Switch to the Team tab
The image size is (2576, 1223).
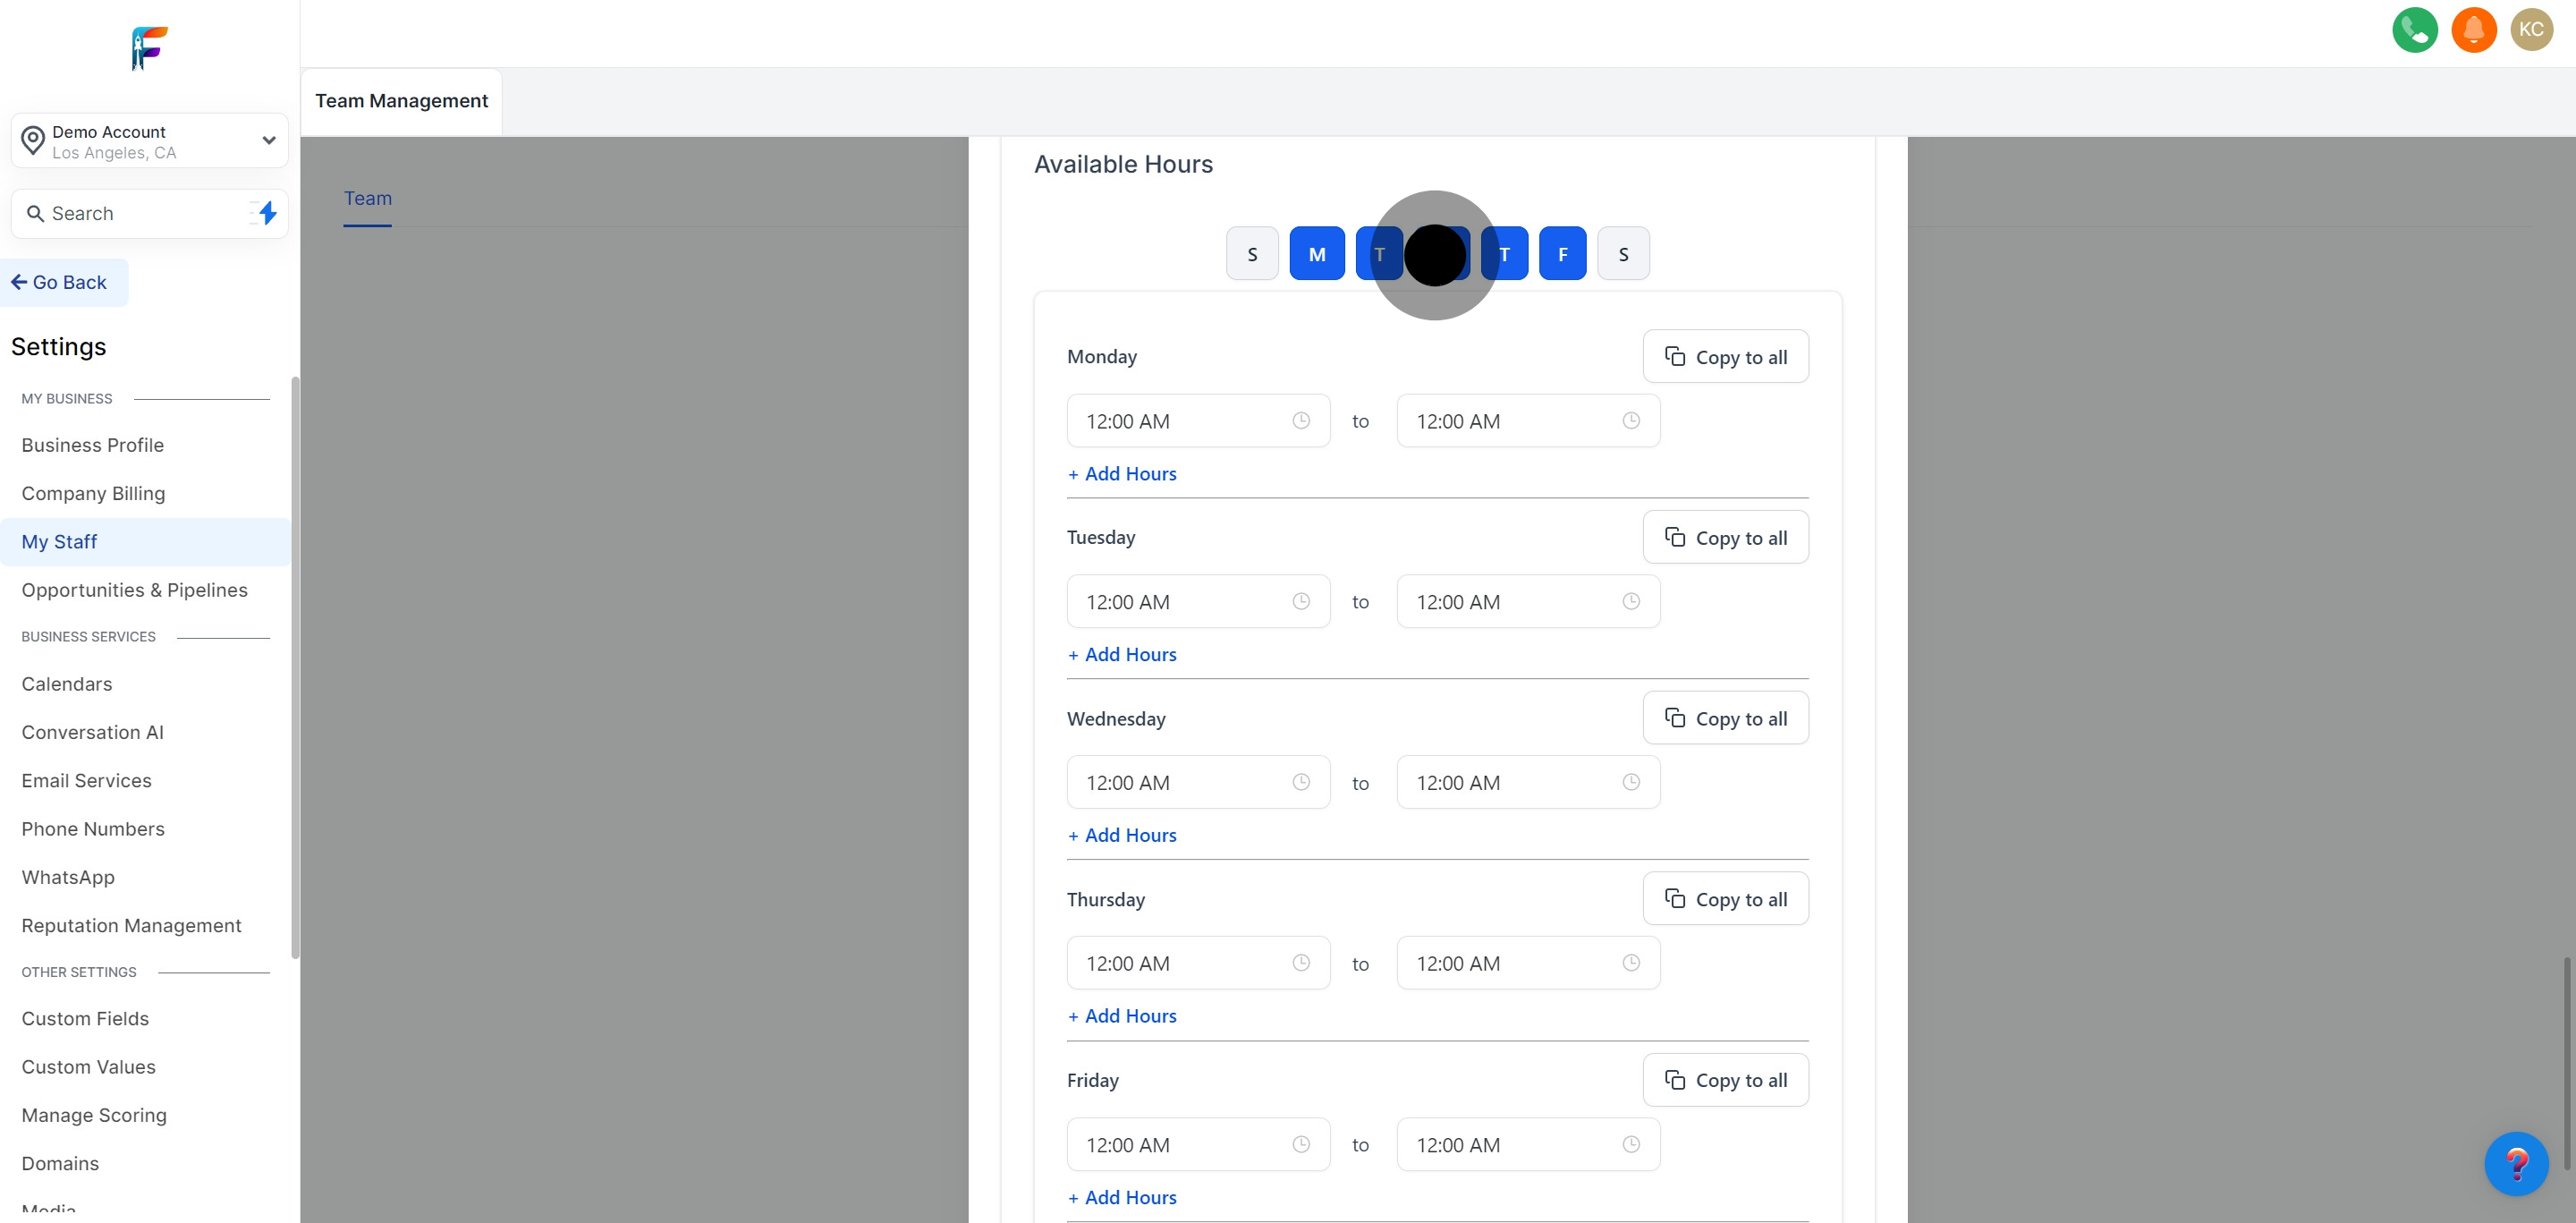coord(367,199)
